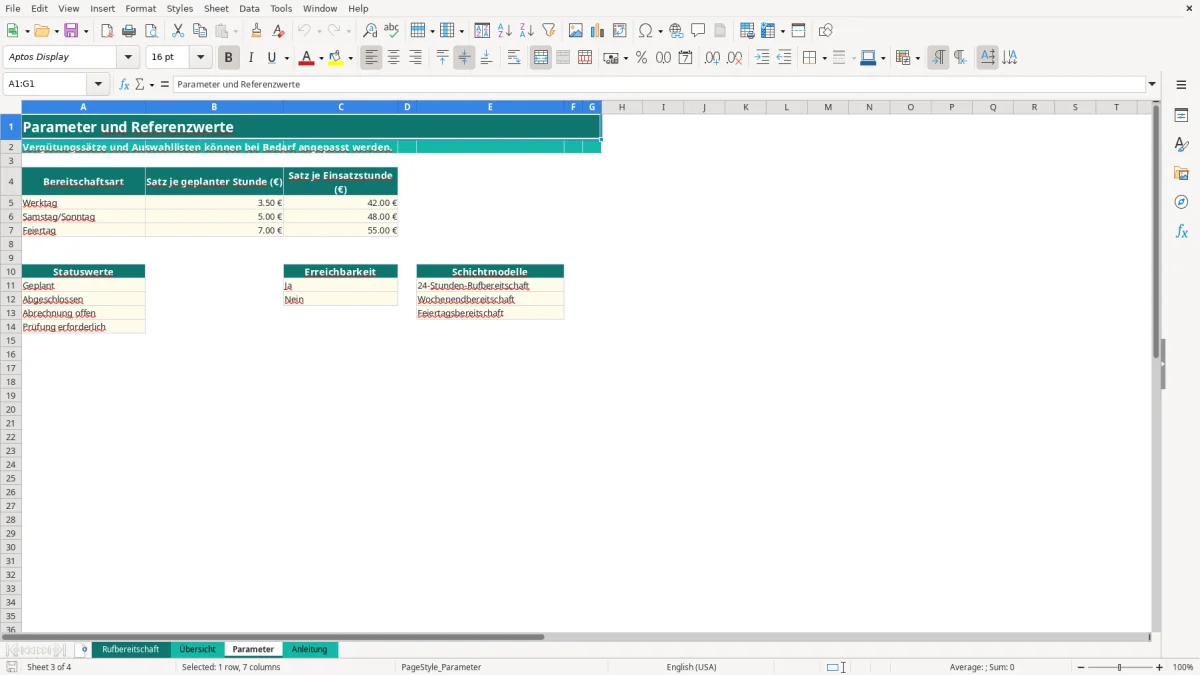Open the Data menu
1200x675 pixels.
tap(249, 8)
